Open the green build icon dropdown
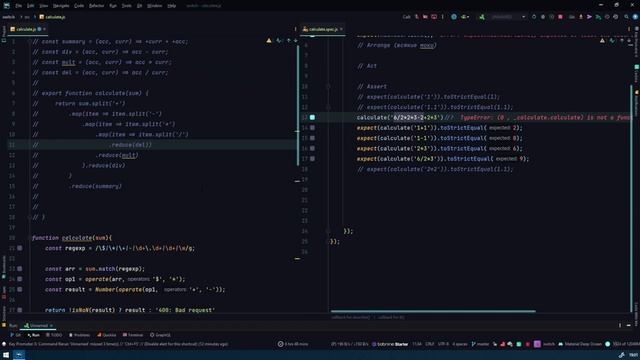The image size is (640, 360). coord(464,17)
